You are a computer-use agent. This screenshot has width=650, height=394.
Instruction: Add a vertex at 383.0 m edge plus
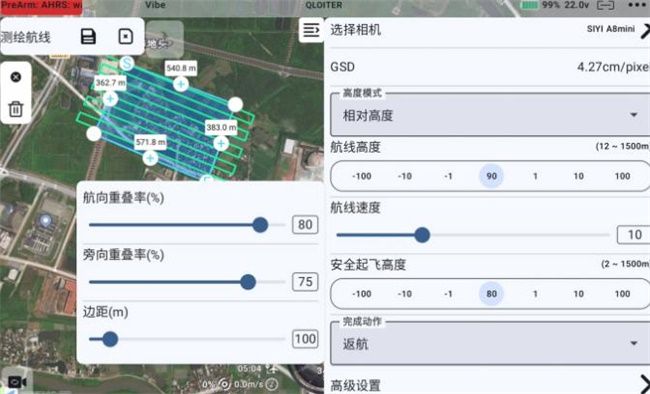221,143
